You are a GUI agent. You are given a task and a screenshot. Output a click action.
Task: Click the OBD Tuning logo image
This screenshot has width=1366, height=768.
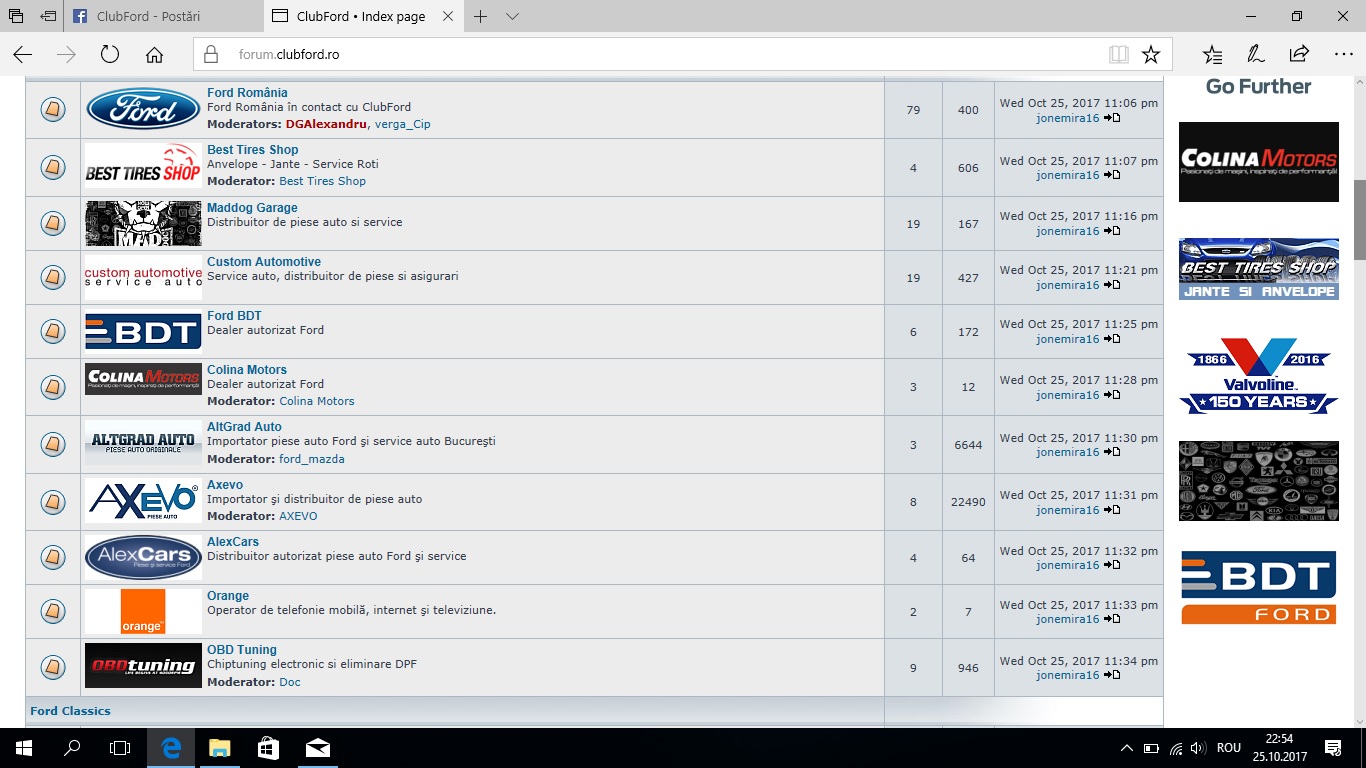point(143,665)
